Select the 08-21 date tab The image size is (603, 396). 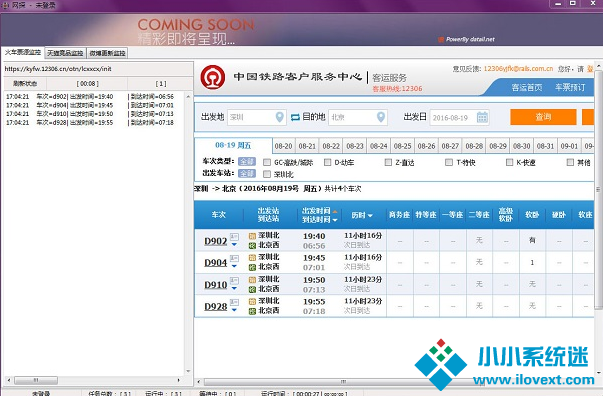coord(307,146)
